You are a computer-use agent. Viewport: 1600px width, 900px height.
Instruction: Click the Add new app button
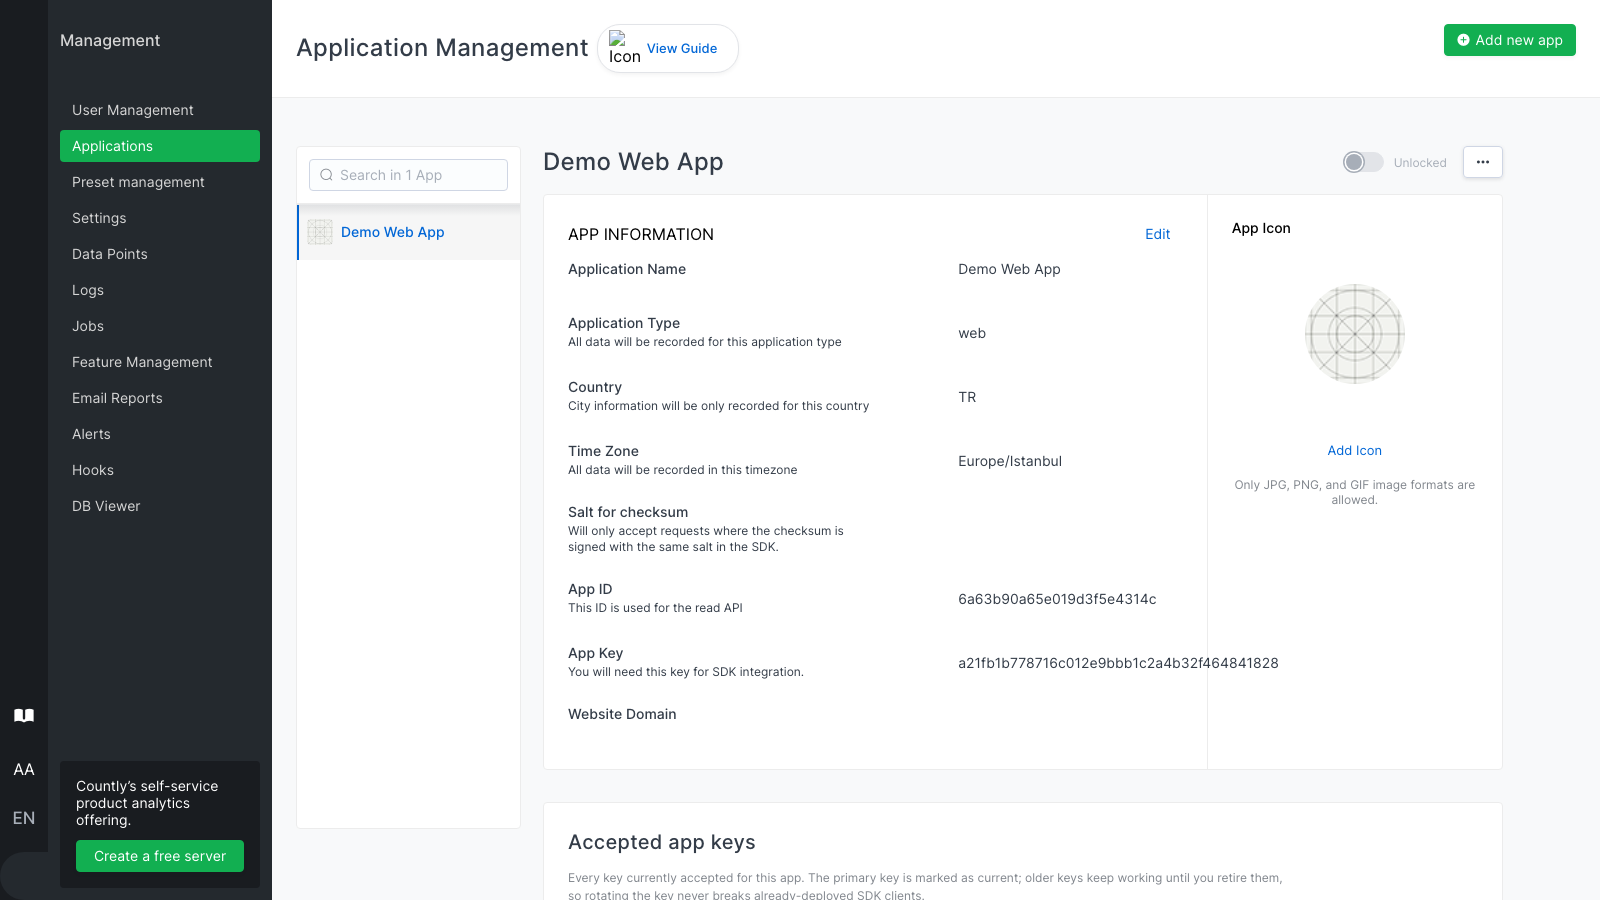point(1510,40)
